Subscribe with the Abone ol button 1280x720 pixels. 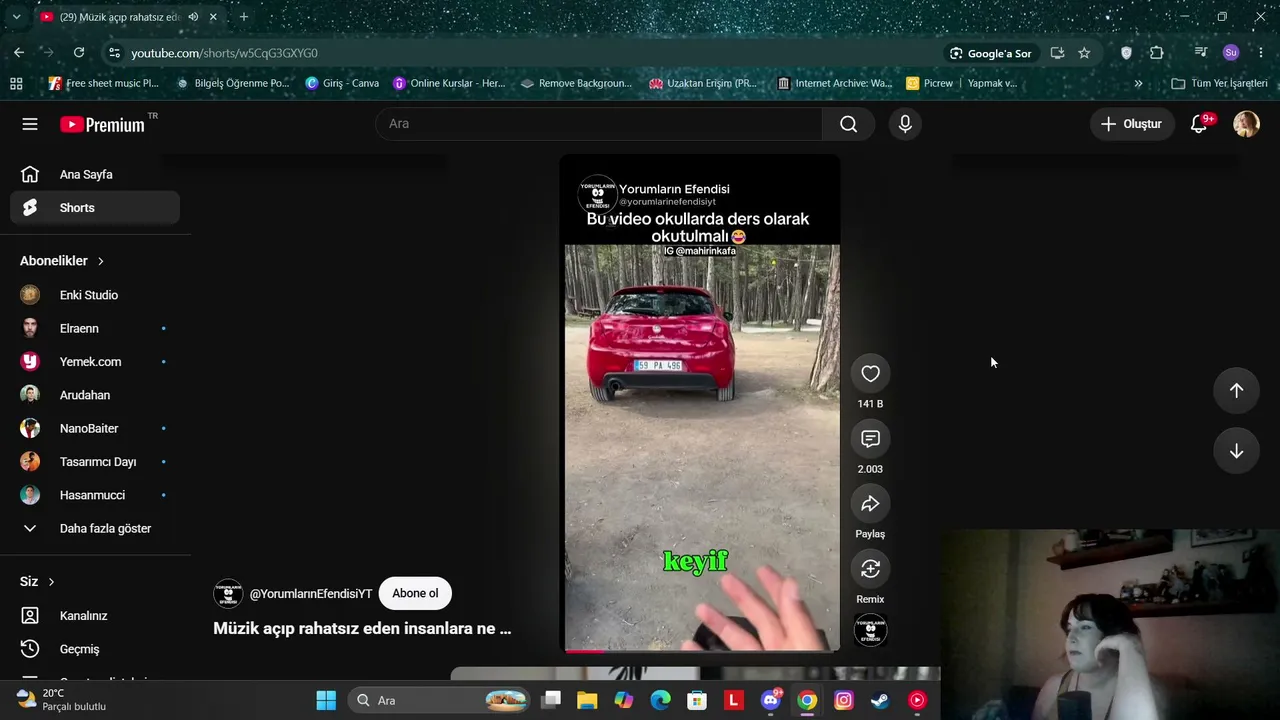pos(415,594)
